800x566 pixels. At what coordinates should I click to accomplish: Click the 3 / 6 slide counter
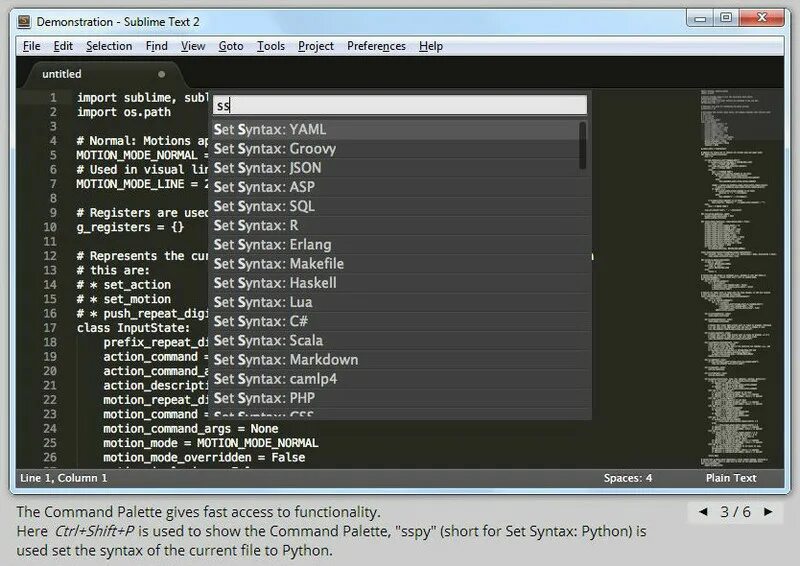point(735,512)
